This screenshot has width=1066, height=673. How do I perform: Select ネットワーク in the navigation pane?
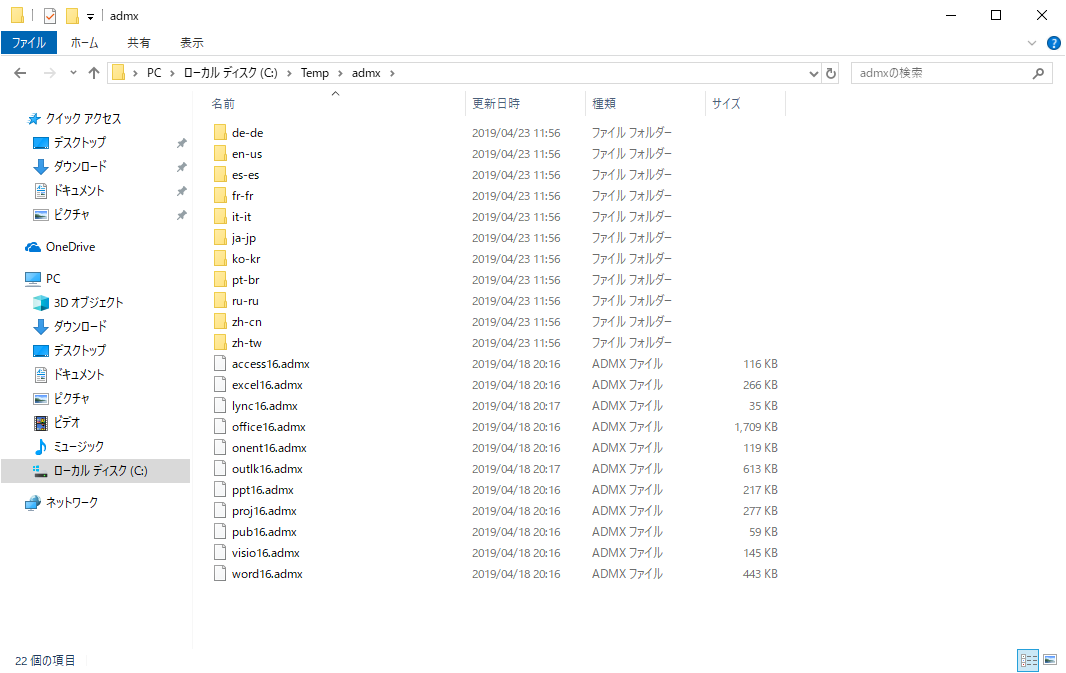coord(71,502)
